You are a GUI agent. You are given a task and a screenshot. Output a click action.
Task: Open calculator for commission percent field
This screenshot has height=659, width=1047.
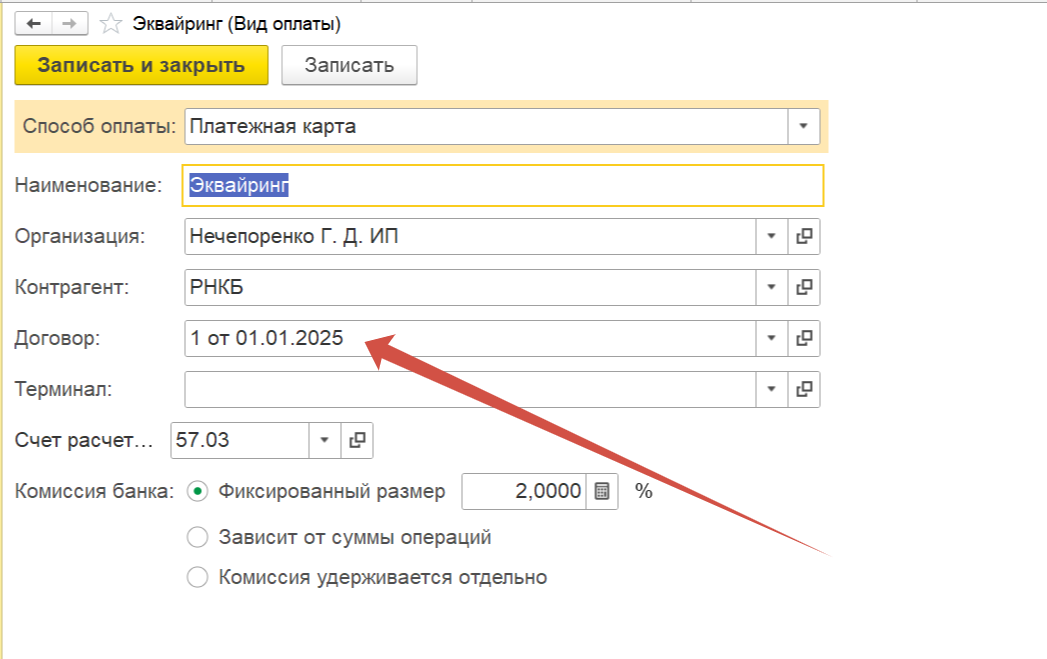[602, 491]
